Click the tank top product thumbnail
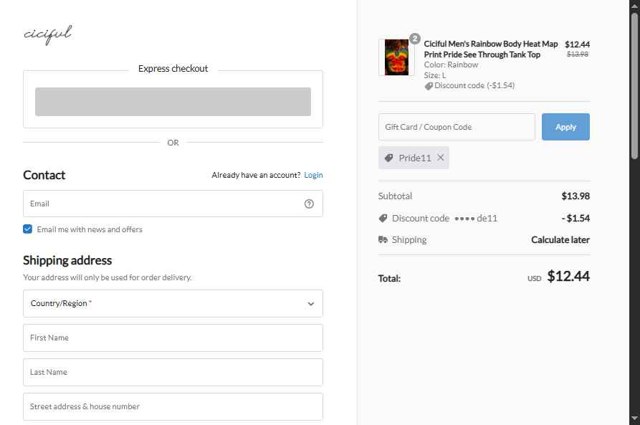The height and width of the screenshot is (425, 640). 396,57
